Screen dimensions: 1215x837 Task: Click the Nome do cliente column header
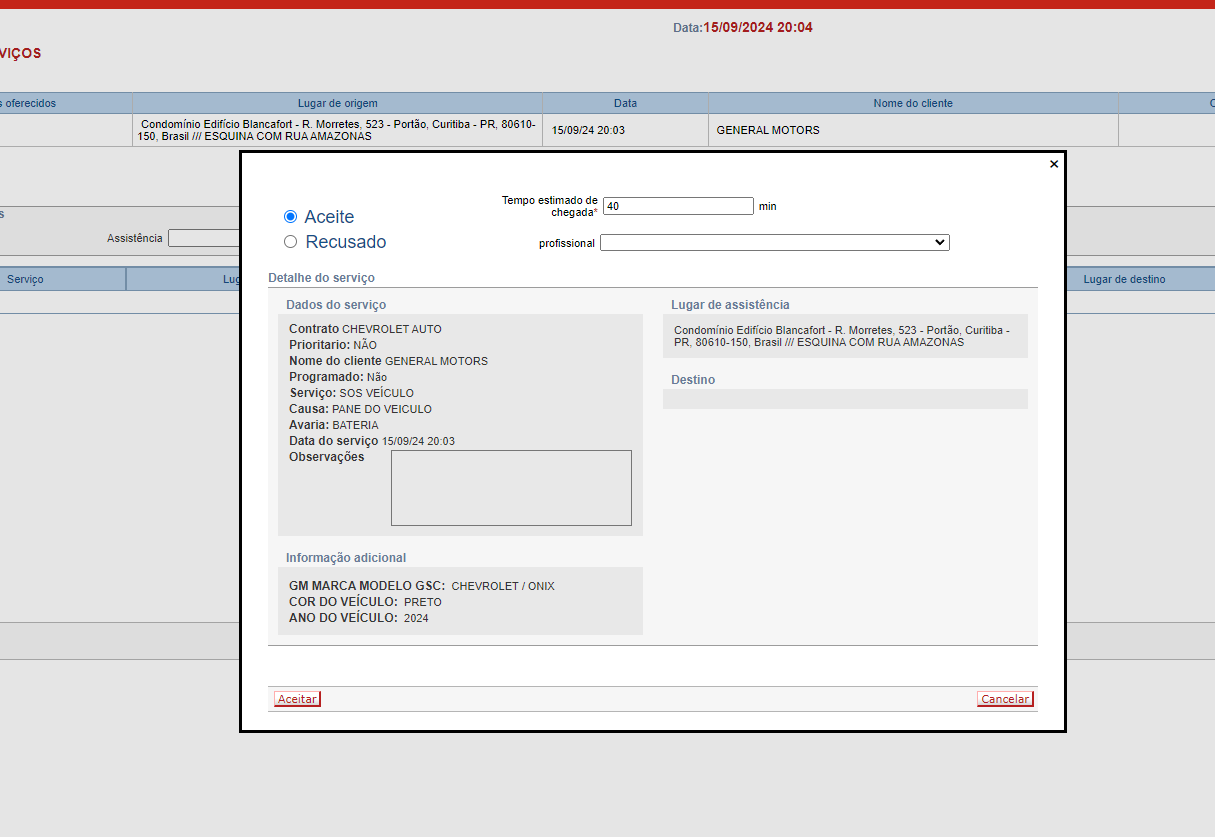(x=912, y=103)
